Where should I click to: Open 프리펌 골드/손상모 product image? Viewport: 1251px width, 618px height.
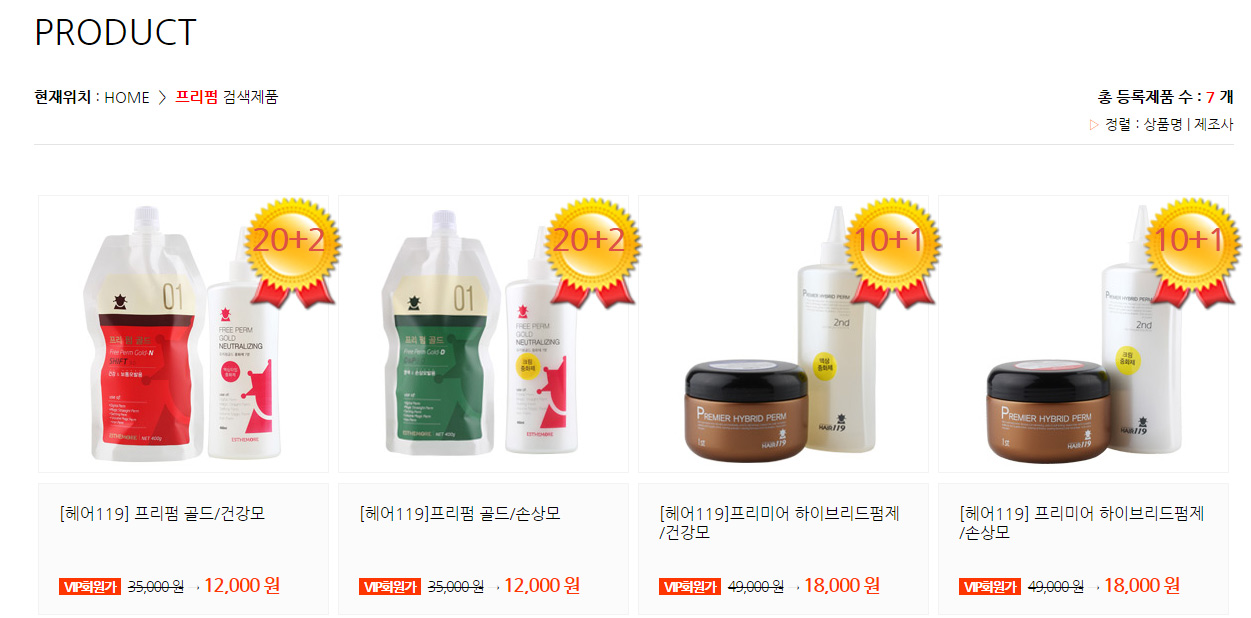pos(483,334)
